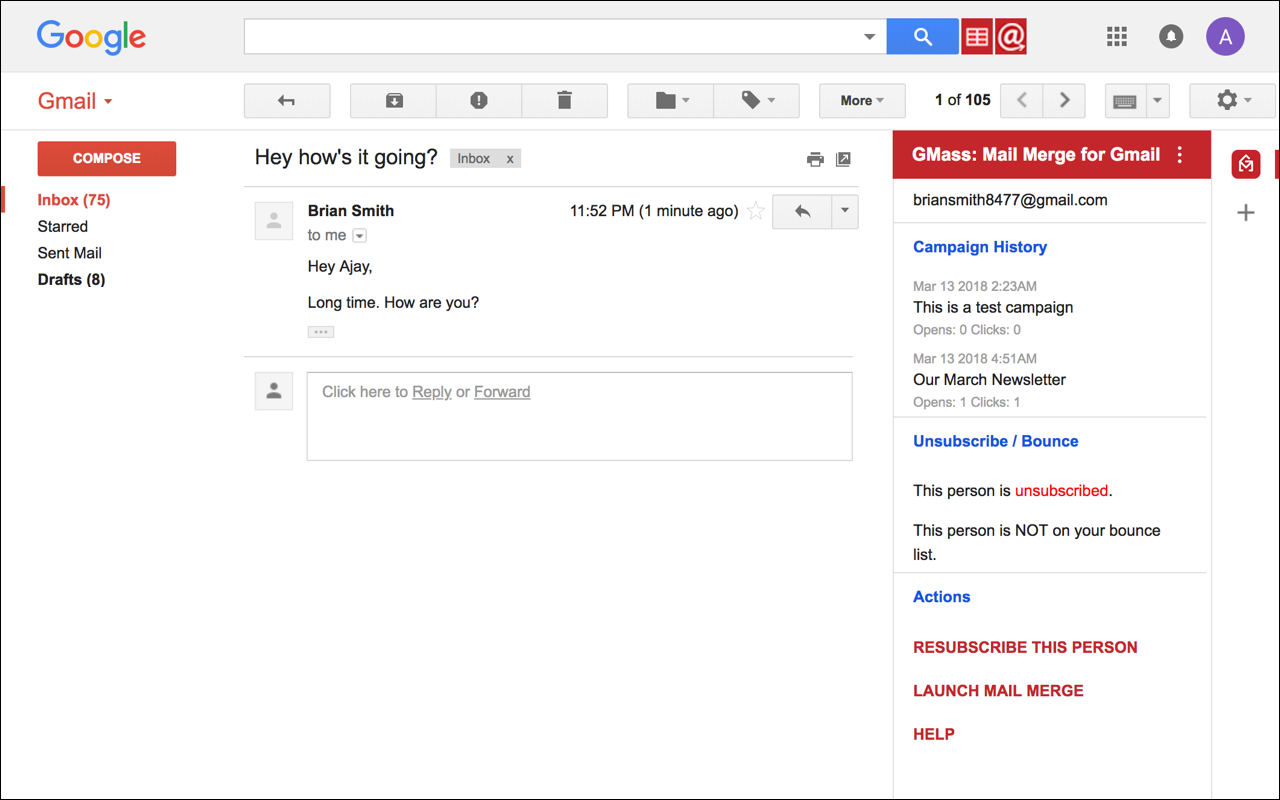The width and height of the screenshot is (1280, 800).
Task: Click 'Our March Newsletter' entry
Action: (989, 380)
